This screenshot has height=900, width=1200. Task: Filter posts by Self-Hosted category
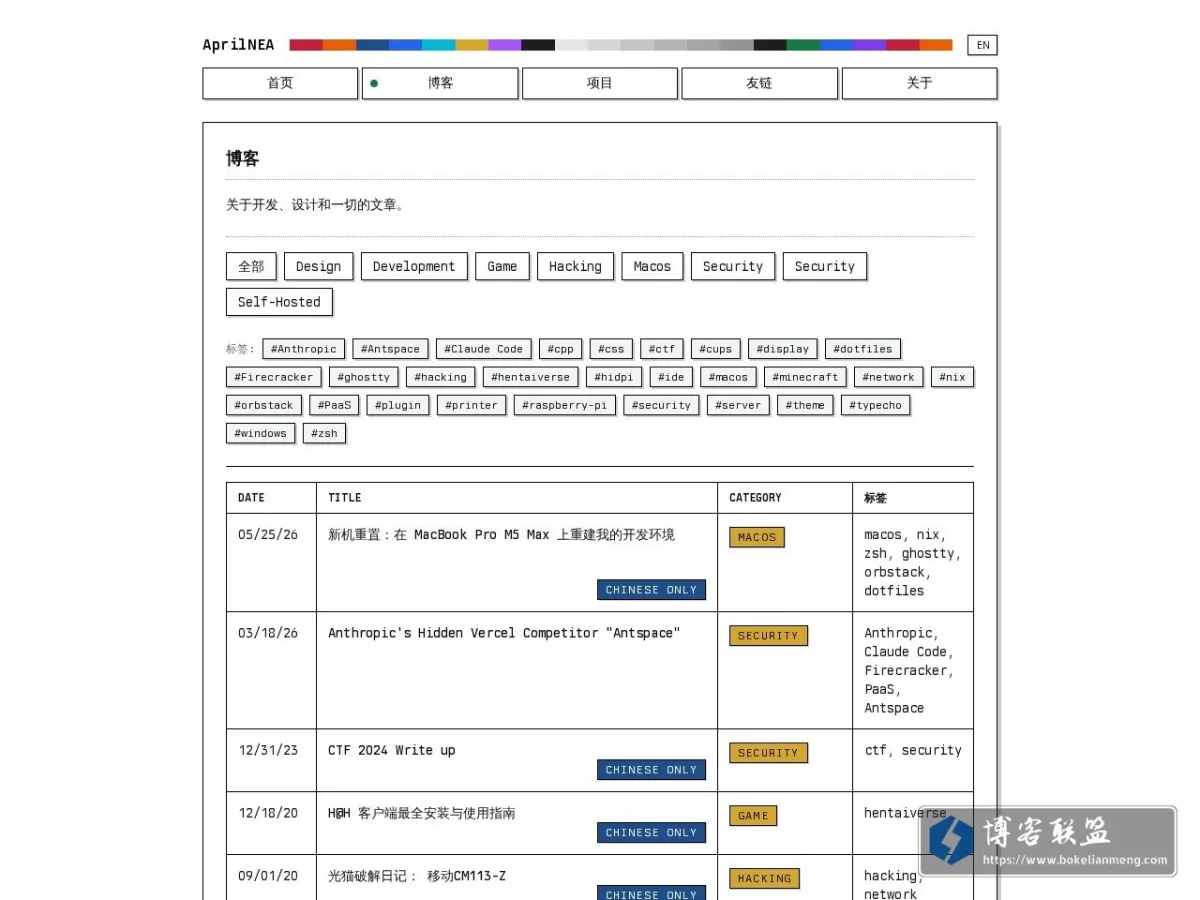(x=279, y=301)
